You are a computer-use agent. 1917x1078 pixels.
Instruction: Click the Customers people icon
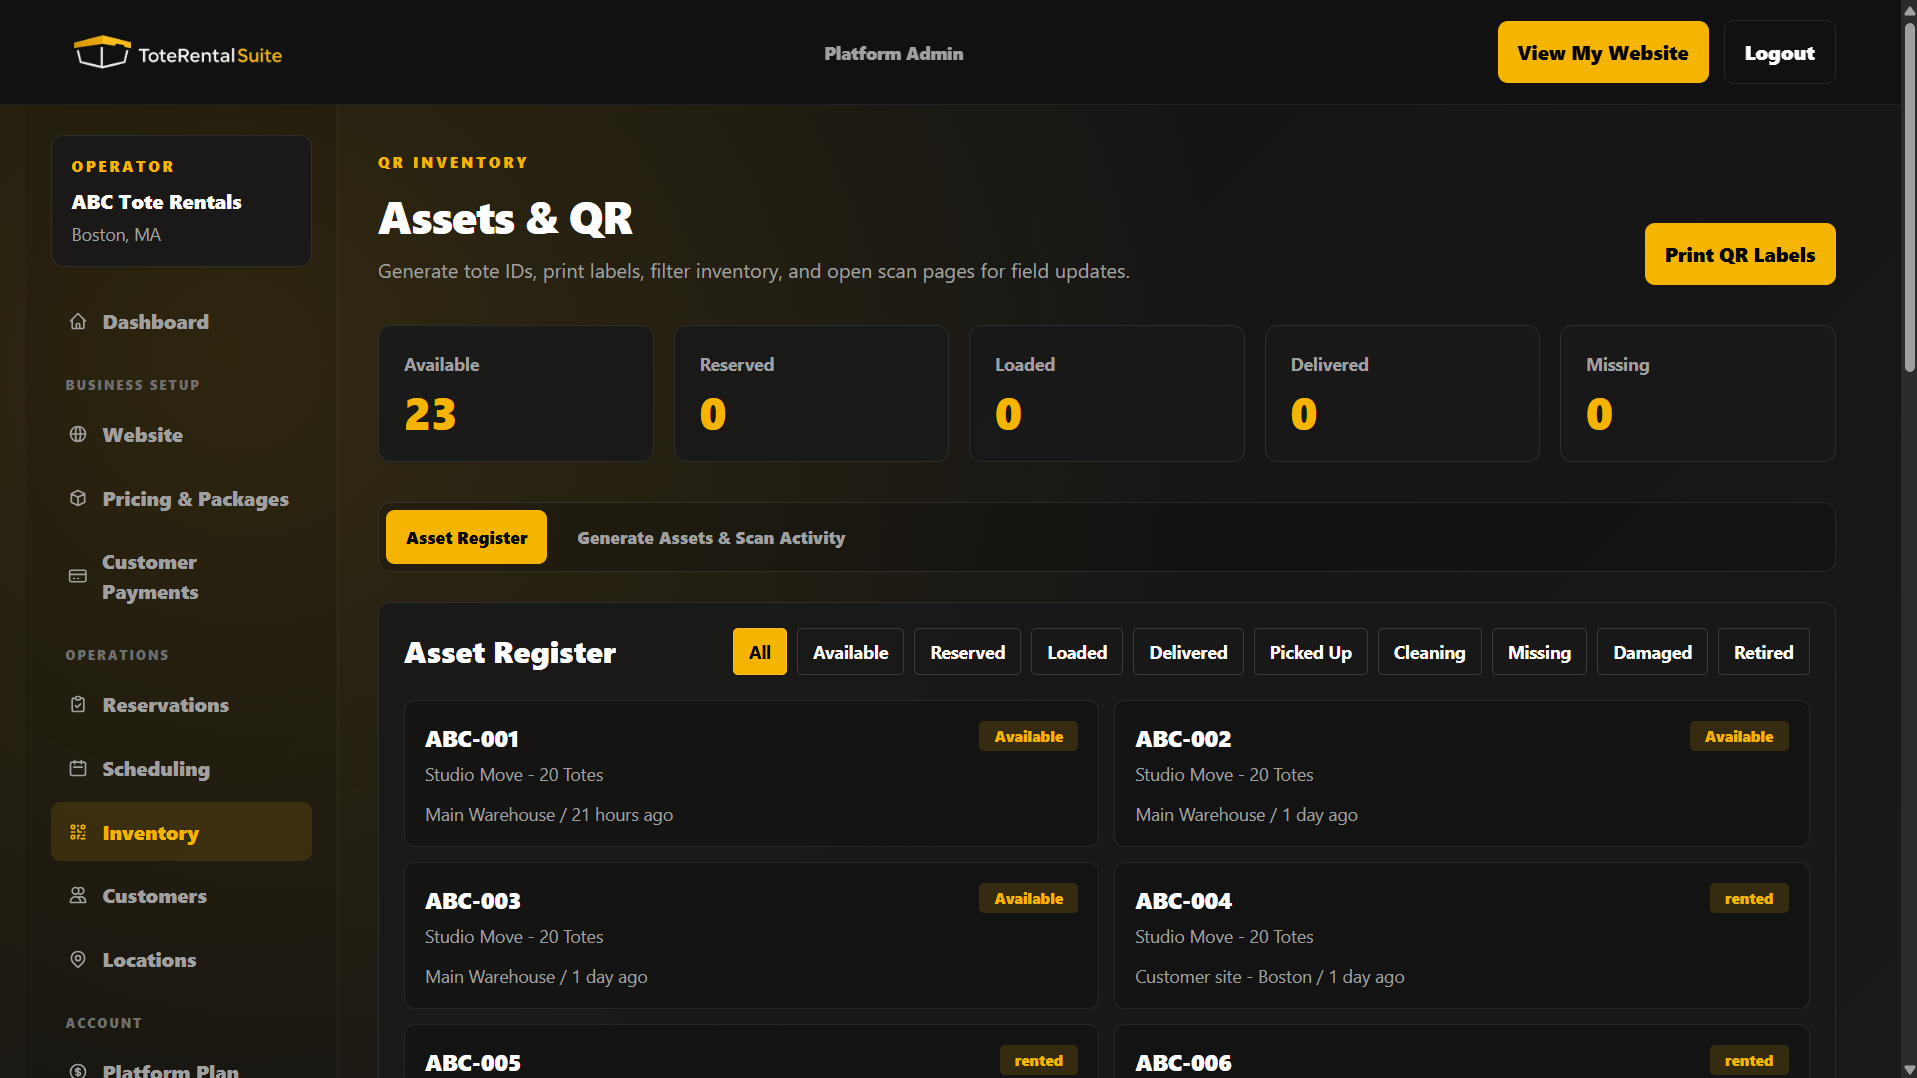(78, 895)
